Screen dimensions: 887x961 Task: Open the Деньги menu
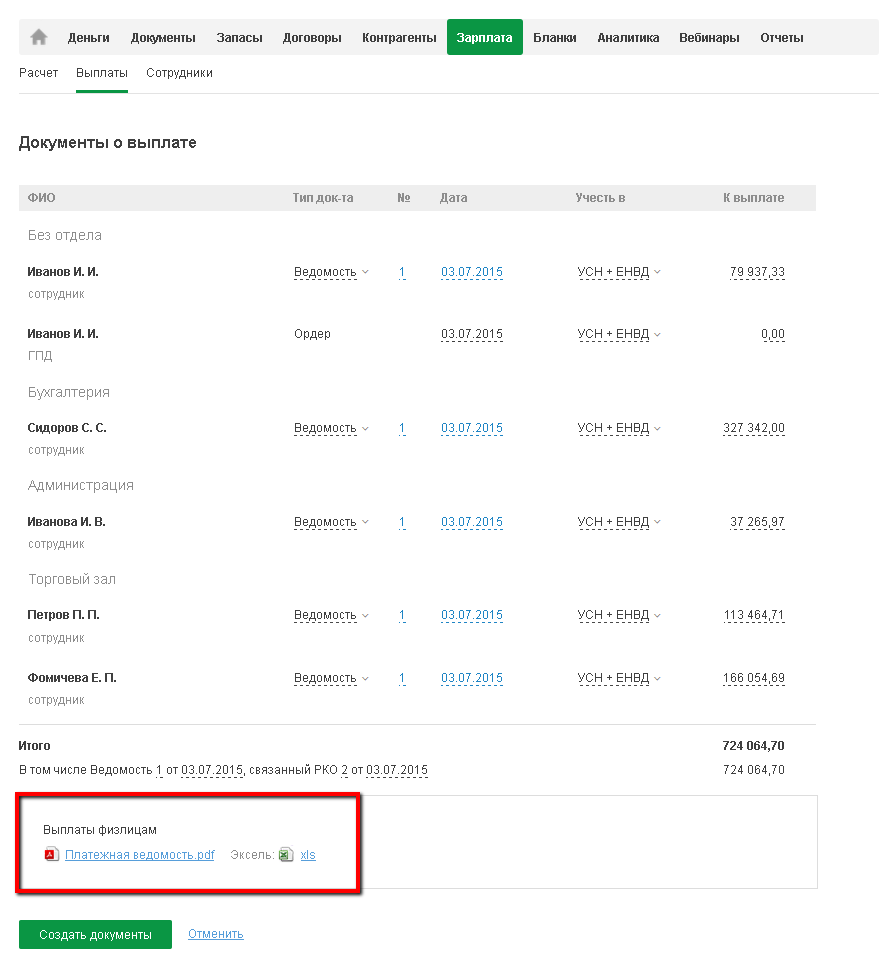coord(88,37)
